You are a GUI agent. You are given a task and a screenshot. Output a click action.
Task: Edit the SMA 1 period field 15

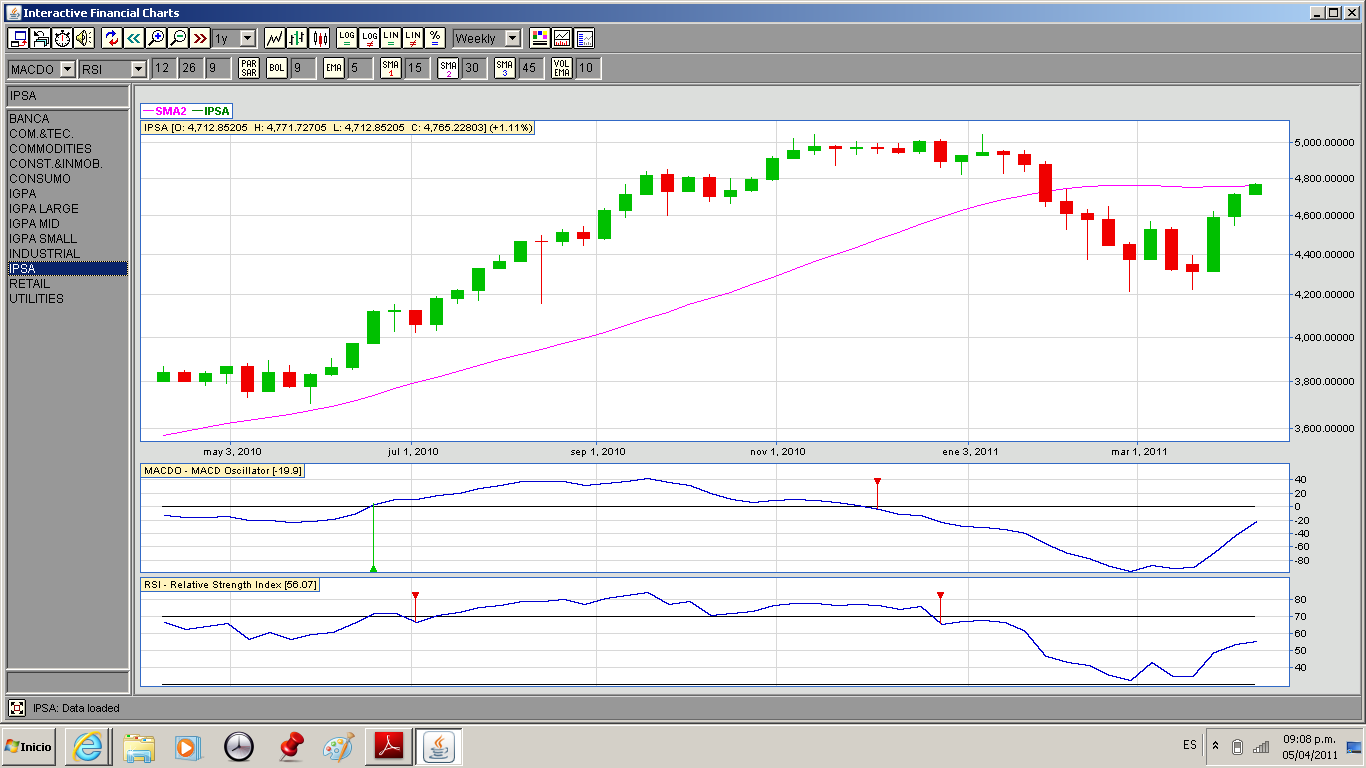point(417,68)
